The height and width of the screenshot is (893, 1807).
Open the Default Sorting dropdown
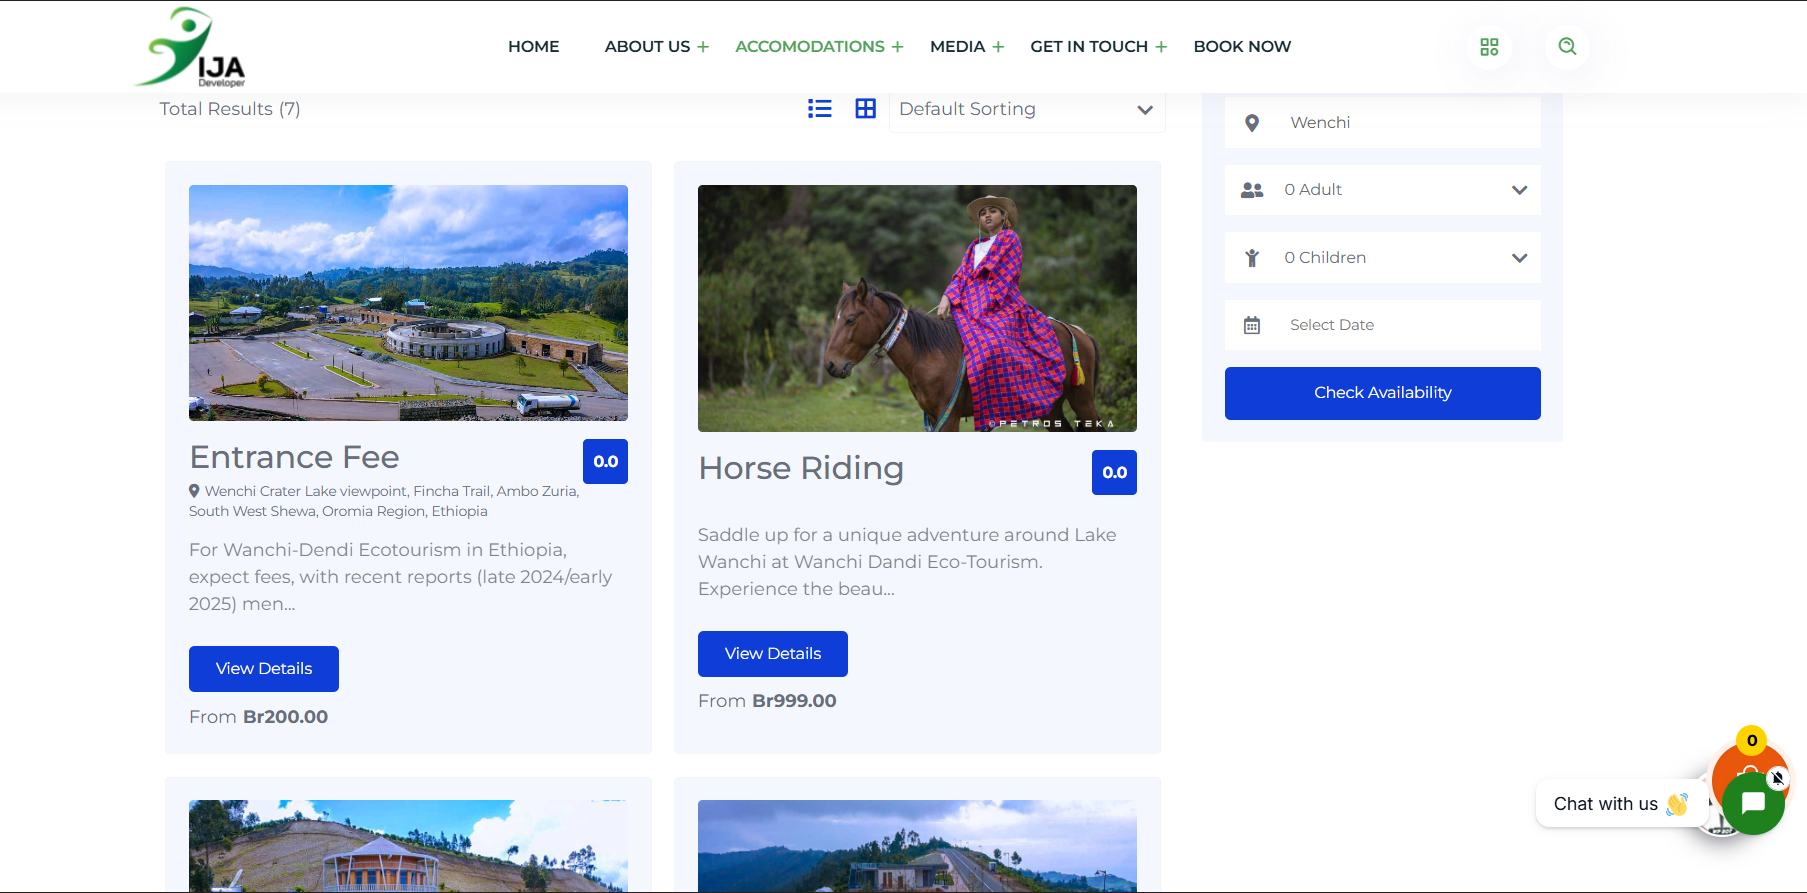1026,109
